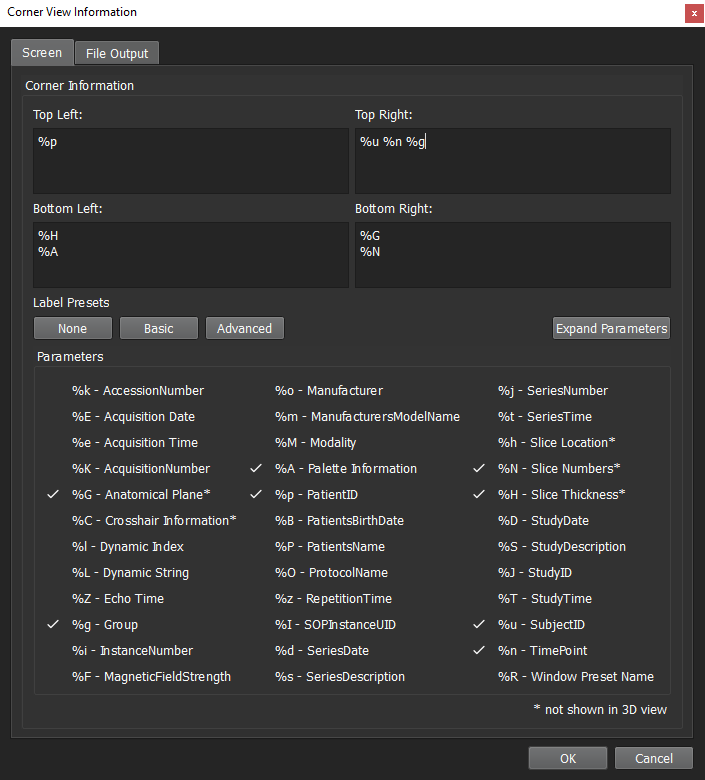Apply the Advanced label preset
The height and width of the screenshot is (780, 705).
point(244,328)
